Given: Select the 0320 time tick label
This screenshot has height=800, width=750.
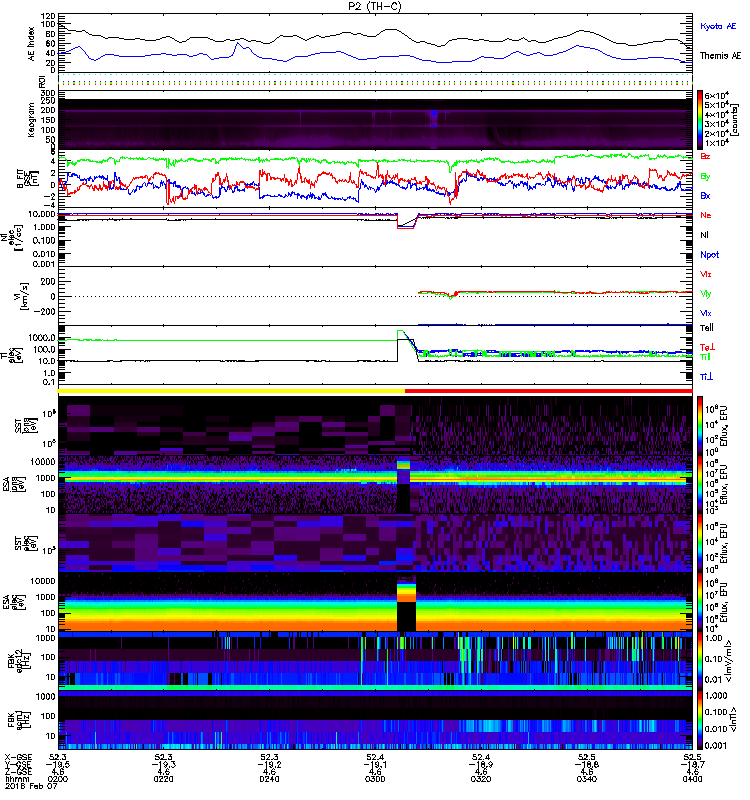Looking at the screenshot, I should click(x=481, y=779).
